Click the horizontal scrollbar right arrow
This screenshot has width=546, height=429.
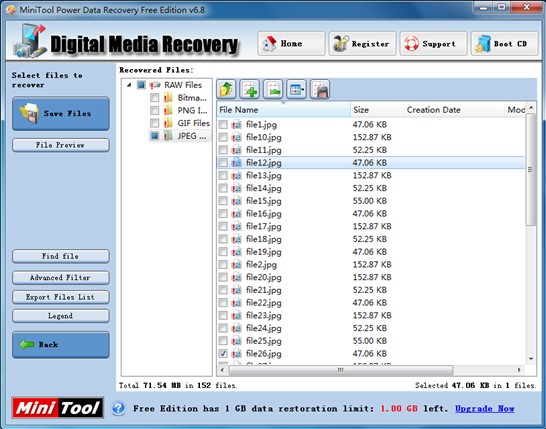click(519, 370)
